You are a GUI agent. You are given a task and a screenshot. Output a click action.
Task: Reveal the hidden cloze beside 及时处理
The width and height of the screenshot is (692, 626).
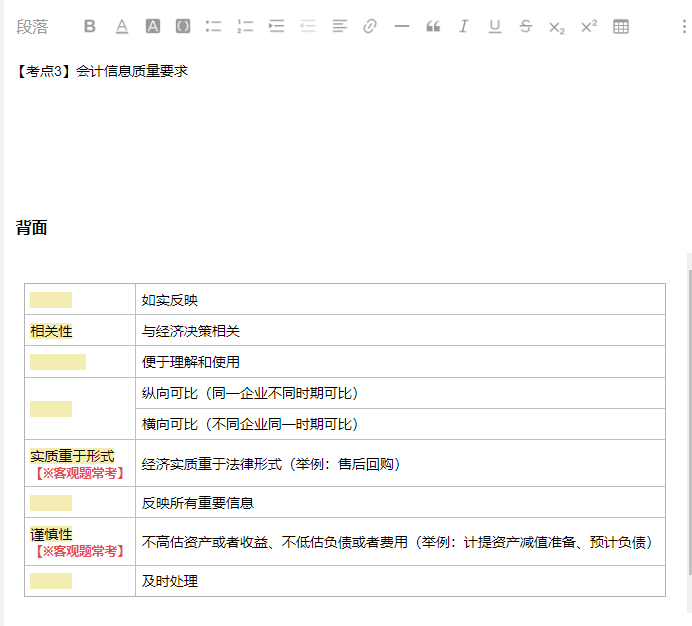coord(51,581)
